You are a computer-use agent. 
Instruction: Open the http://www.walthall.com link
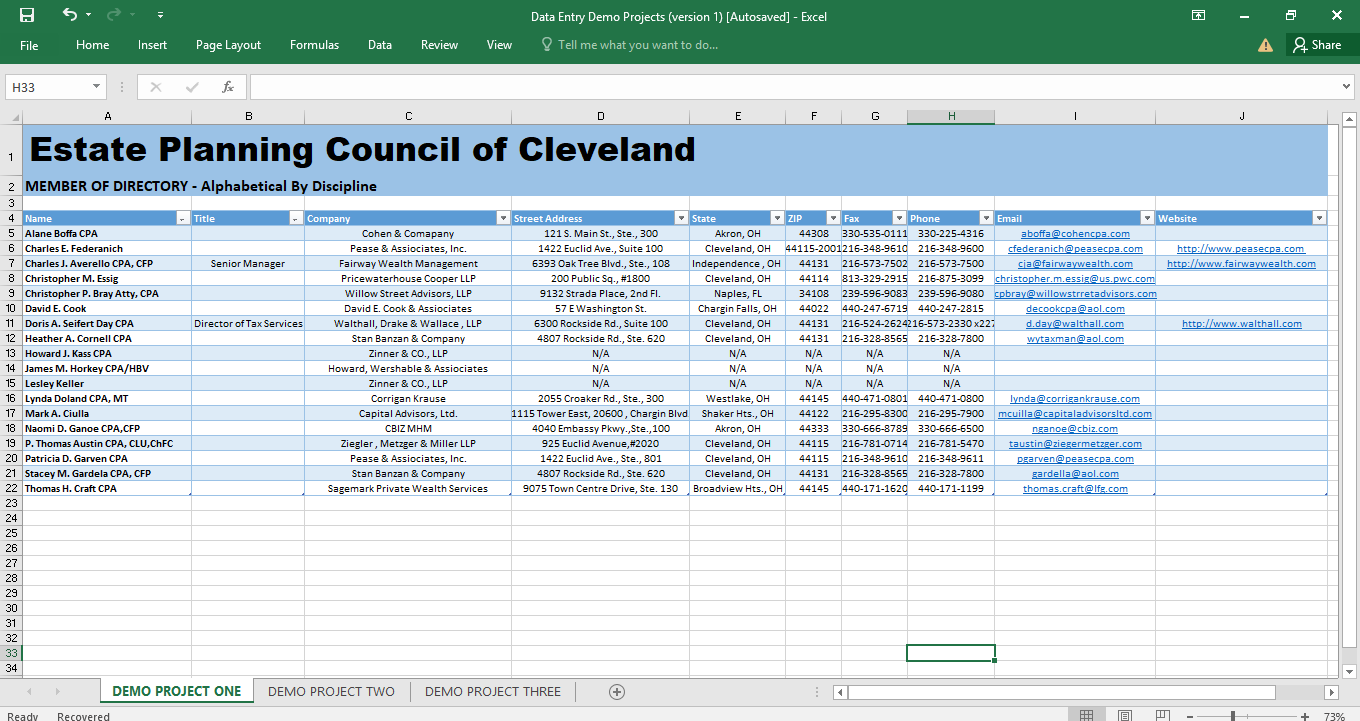coord(1241,323)
